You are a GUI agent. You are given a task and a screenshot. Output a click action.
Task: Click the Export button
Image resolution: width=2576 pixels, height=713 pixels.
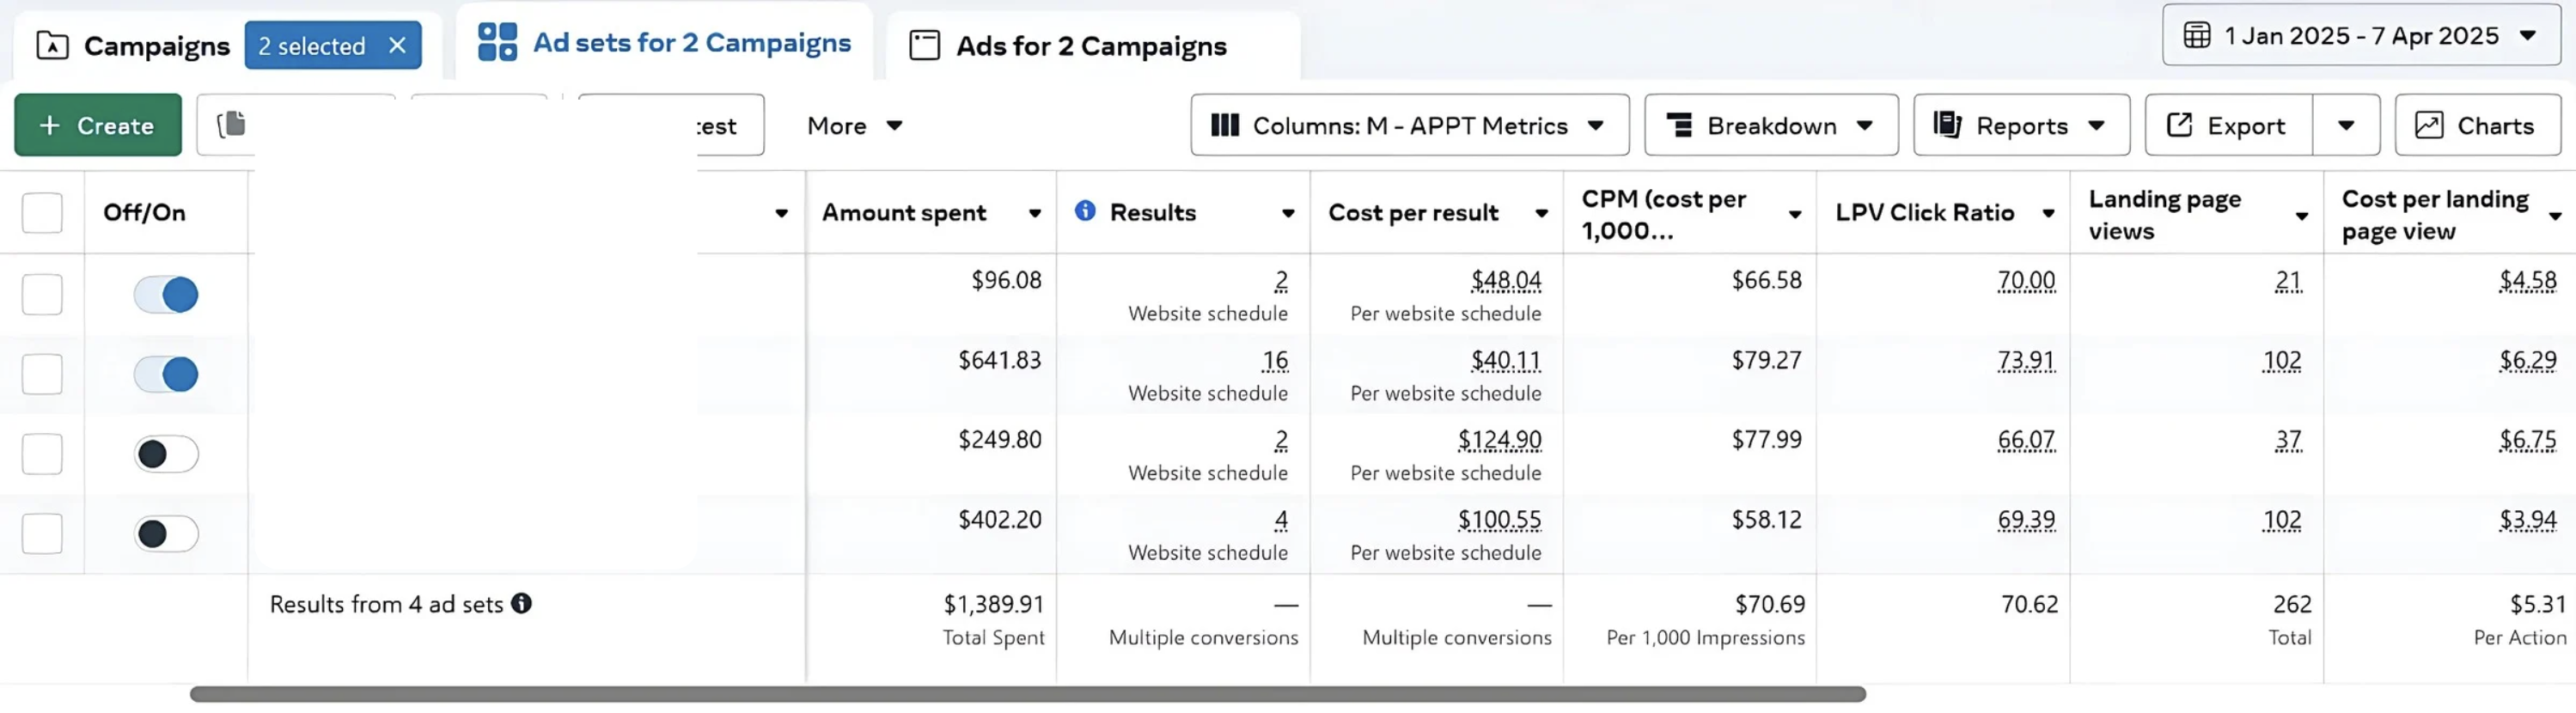pyautogui.click(x=2228, y=125)
